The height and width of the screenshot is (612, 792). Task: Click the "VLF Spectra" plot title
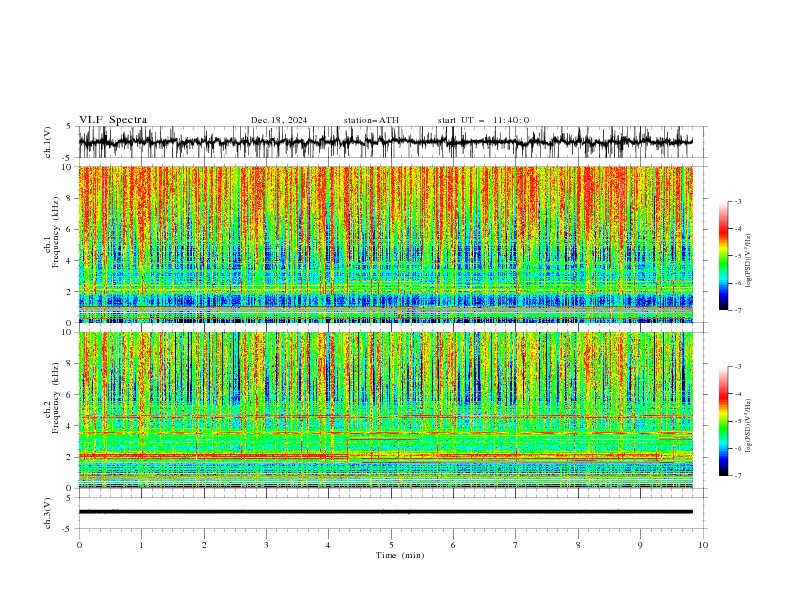pos(113,120)
